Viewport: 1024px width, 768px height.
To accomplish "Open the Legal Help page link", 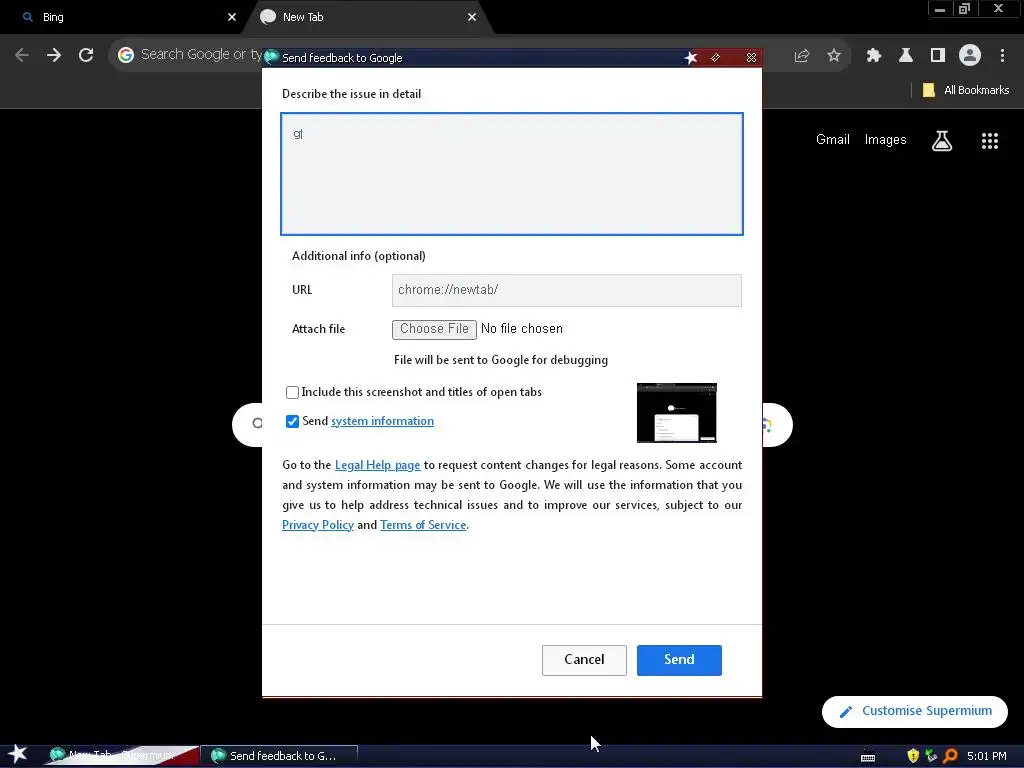I will click(377, 465).
